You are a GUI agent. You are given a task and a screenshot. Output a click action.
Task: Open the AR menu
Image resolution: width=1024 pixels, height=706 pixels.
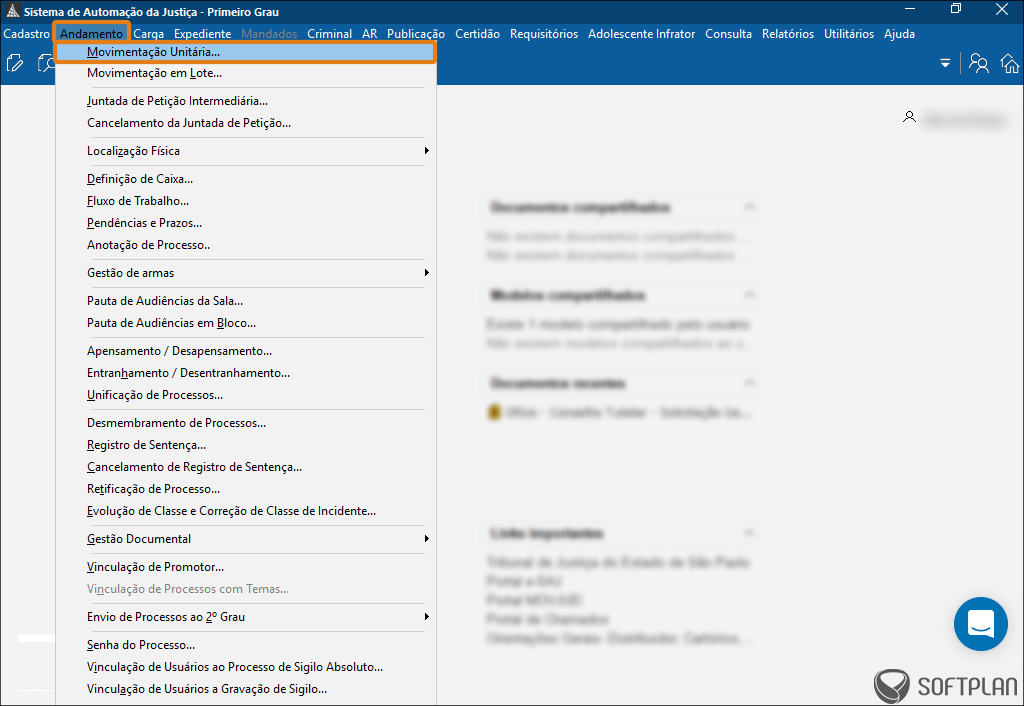(x=370, y=33)
